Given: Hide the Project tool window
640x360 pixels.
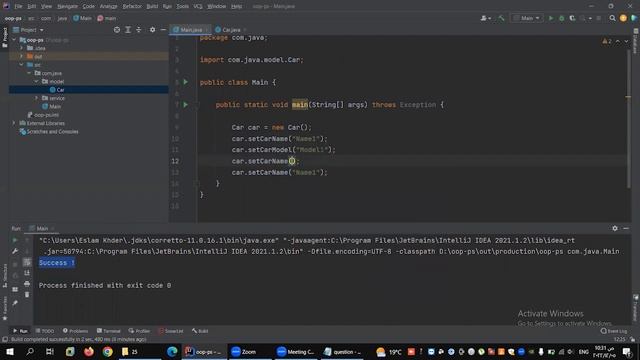Looking at the screenshot, I should click(x=163, y=30).
